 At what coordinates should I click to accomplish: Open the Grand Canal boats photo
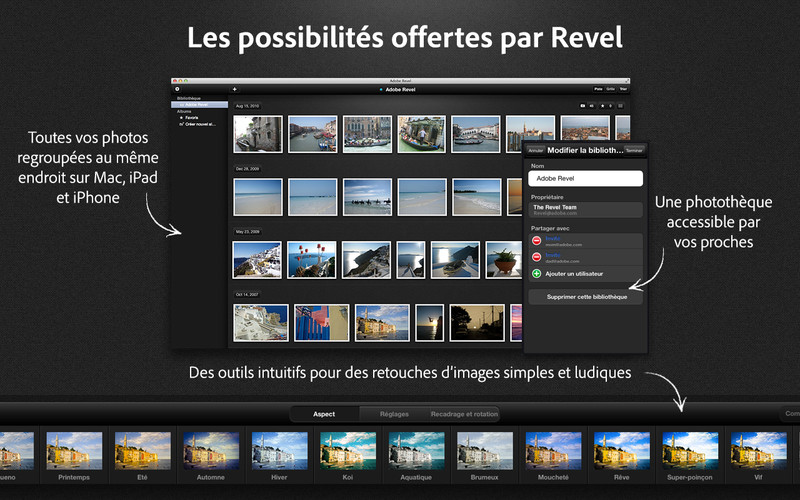(312, 134)
